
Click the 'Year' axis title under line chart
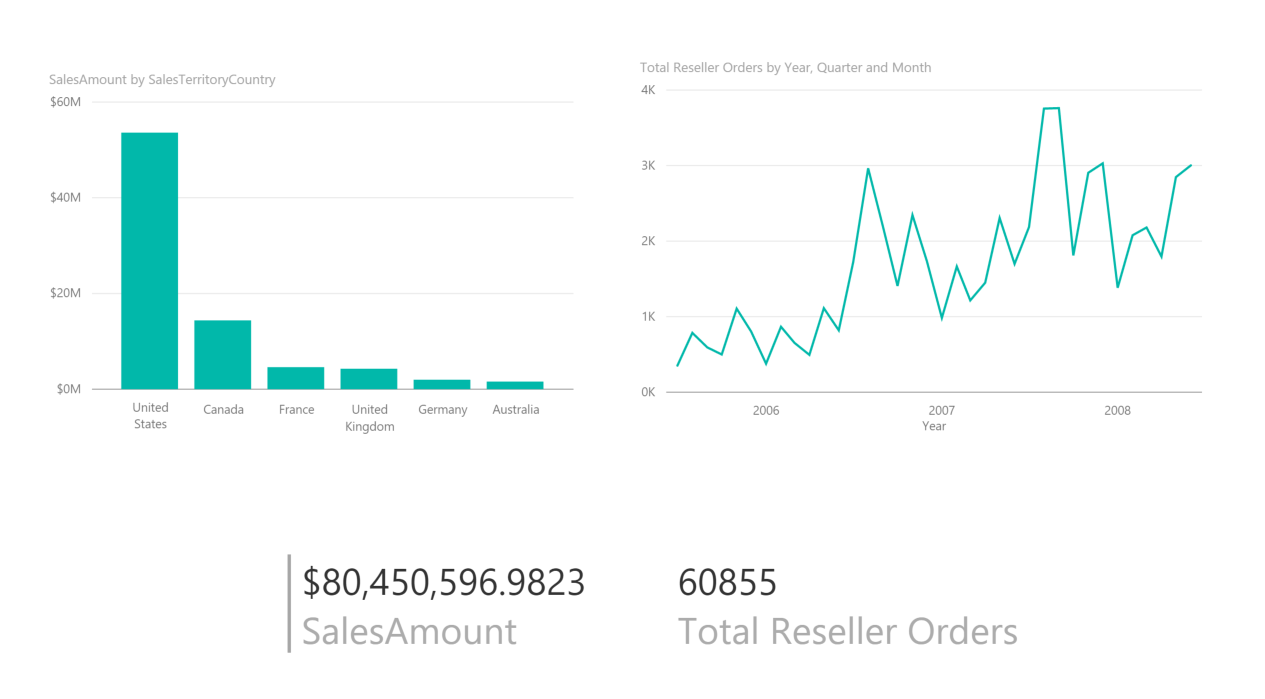pyautogui.click(x=934, y=426)
